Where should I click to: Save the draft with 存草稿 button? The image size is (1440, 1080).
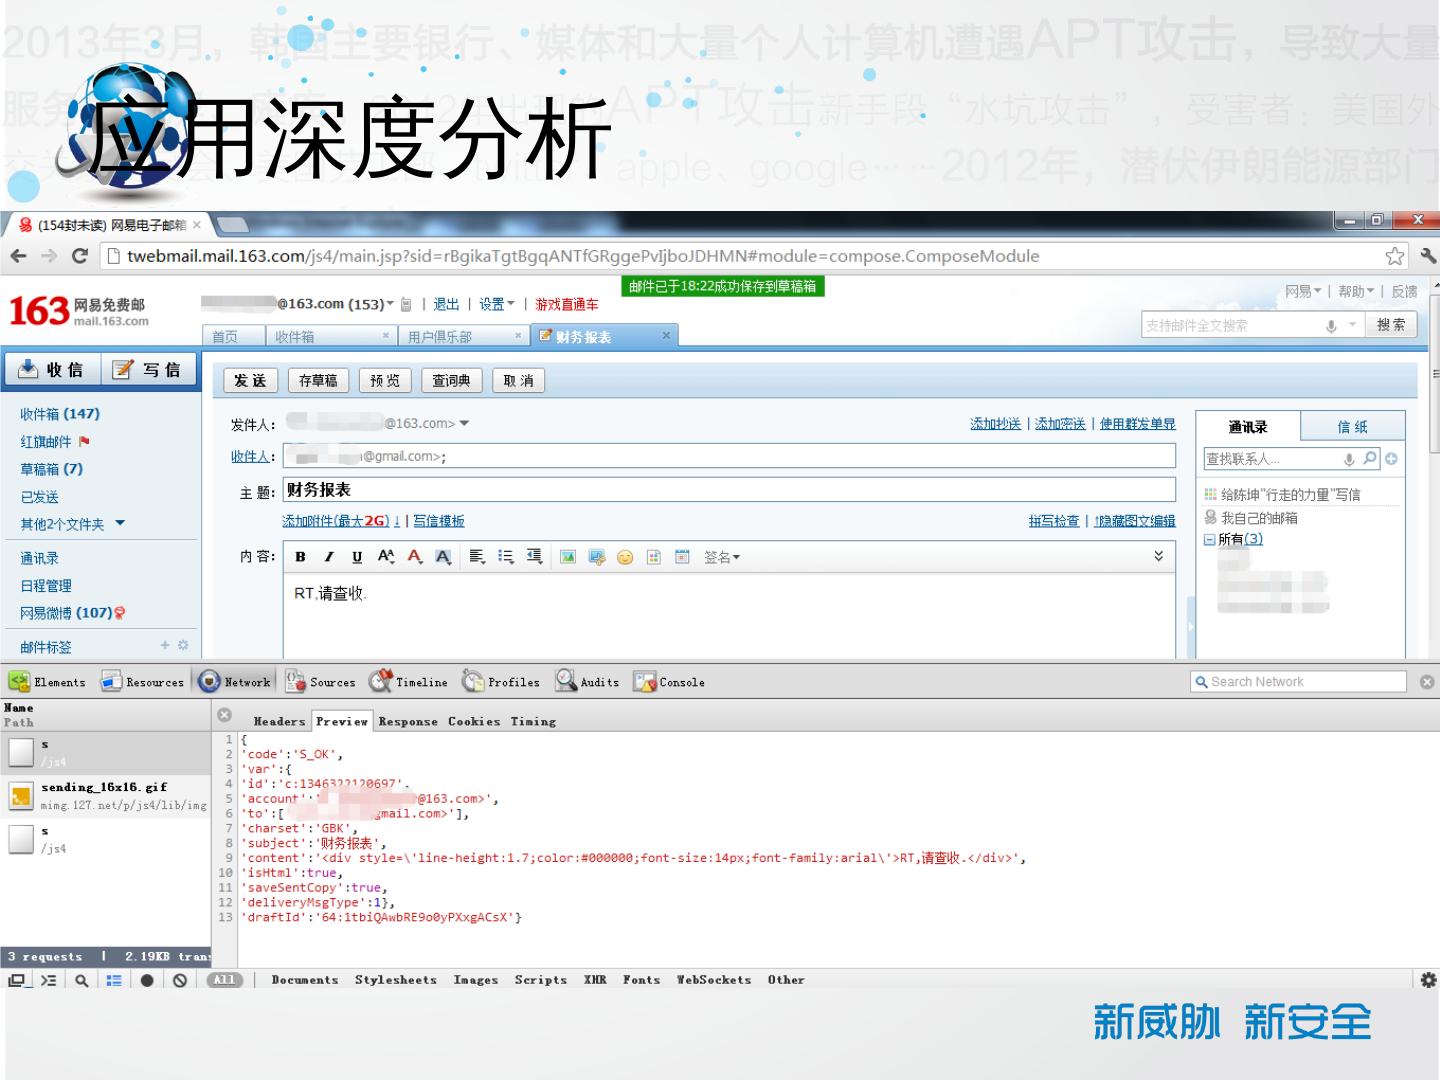coord(318,380)
